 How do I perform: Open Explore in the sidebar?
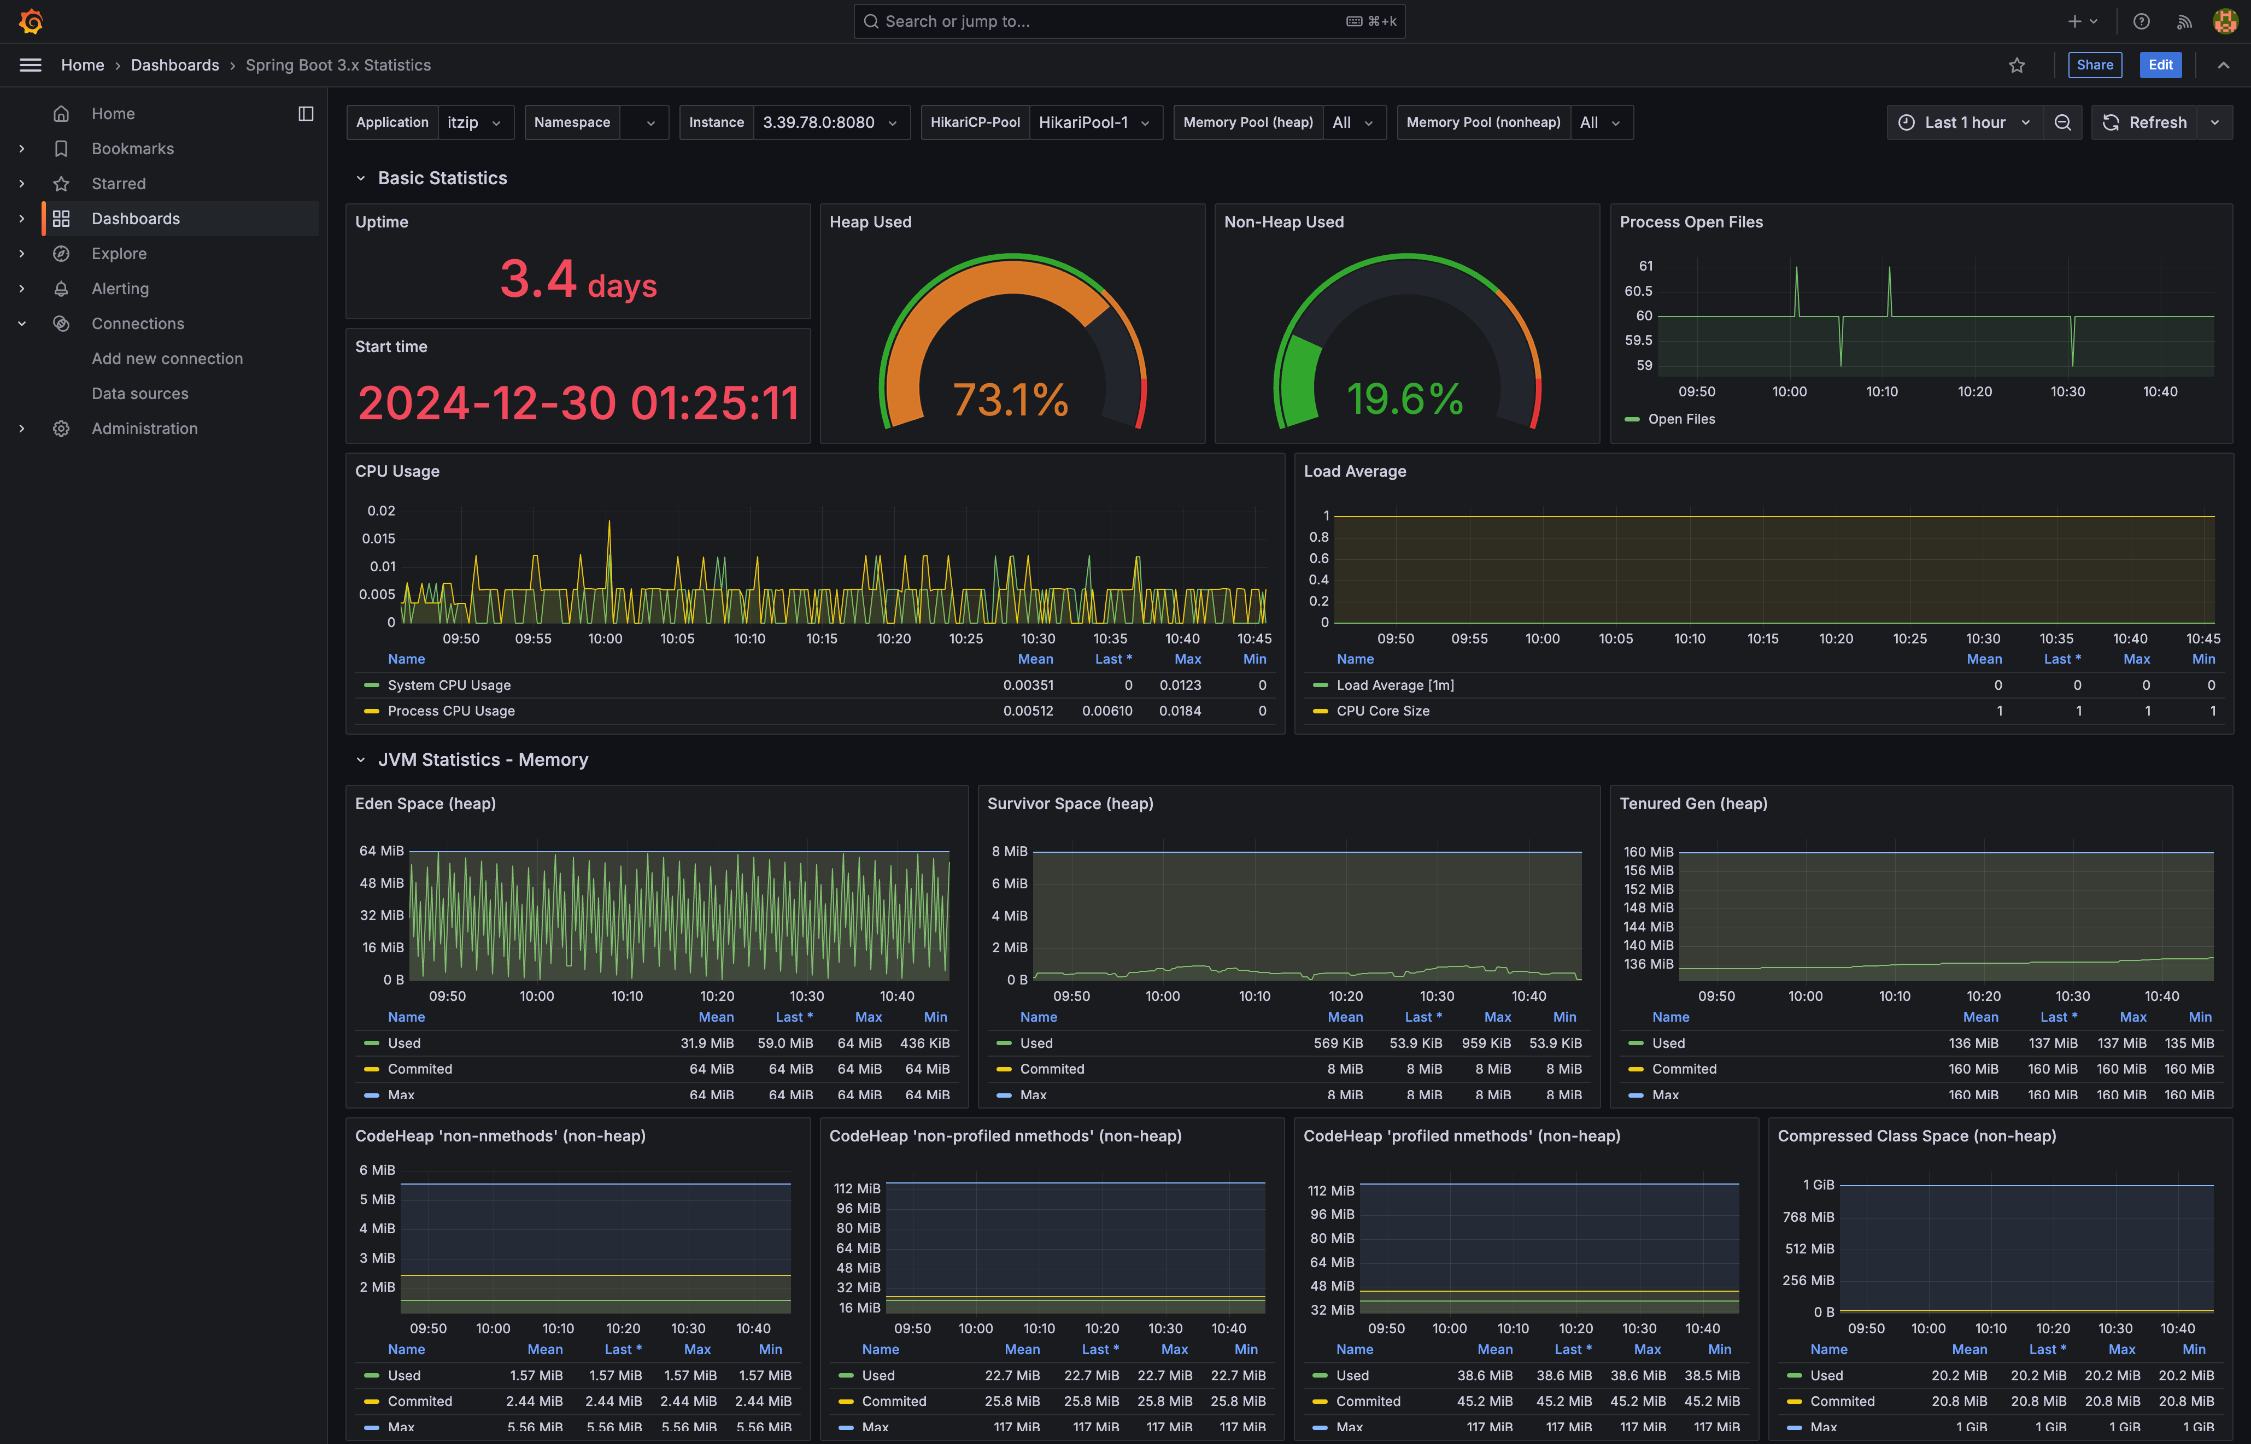point(119,254)
